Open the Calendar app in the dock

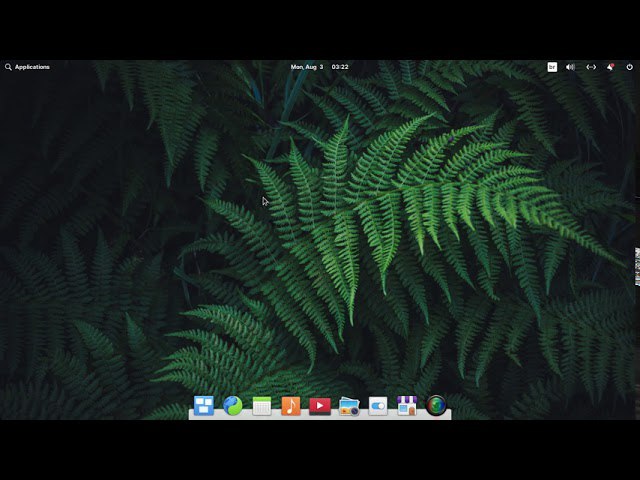[262, 406]
